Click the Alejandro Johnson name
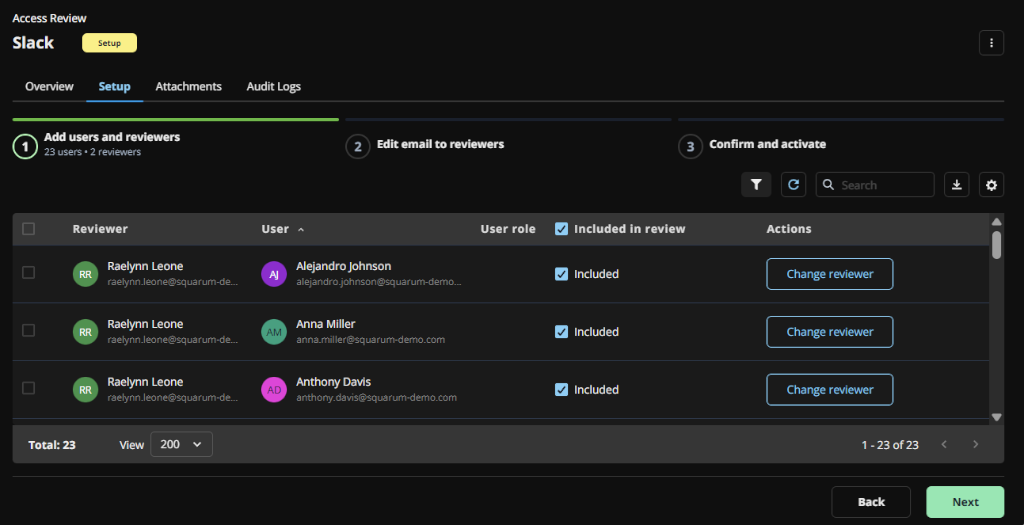1024x525 pixels. click(344, 266)
